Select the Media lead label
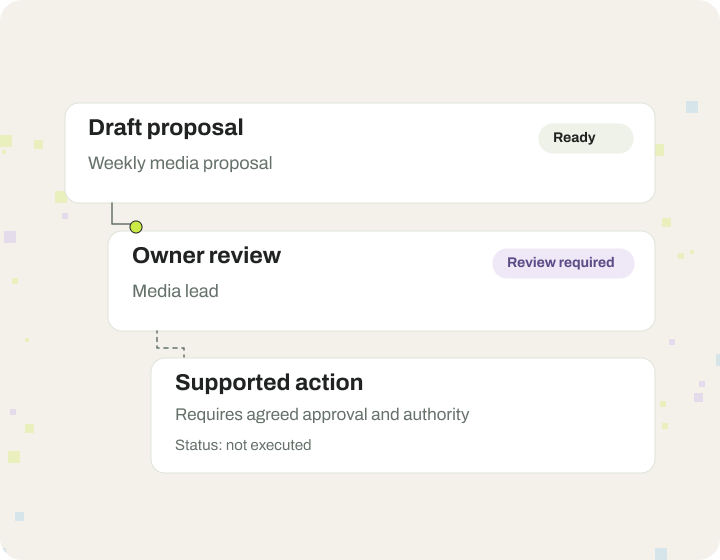Image resolution: width=720 pixels, height=560 pixels. click(175, 291)
